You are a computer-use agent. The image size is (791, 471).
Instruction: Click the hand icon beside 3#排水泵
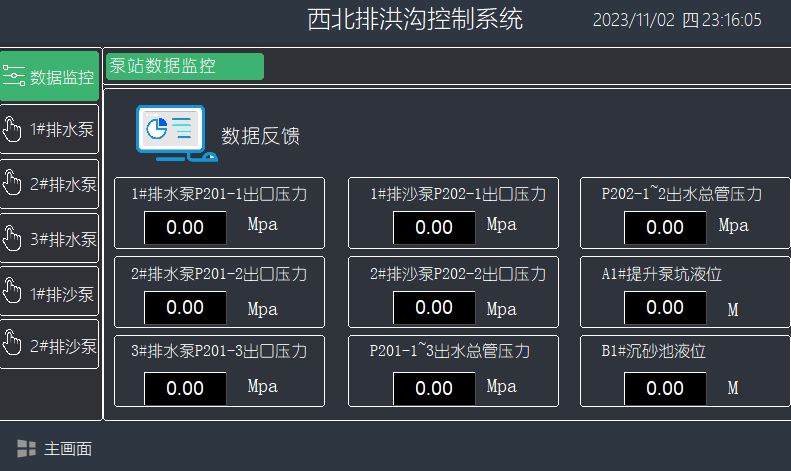pos(13,238)
